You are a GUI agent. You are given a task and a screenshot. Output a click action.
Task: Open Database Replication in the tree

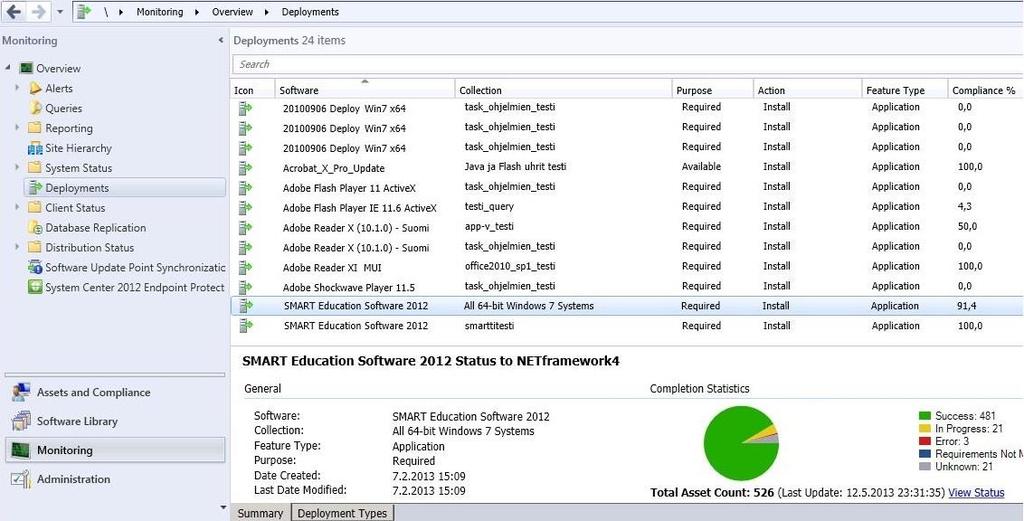95,228
